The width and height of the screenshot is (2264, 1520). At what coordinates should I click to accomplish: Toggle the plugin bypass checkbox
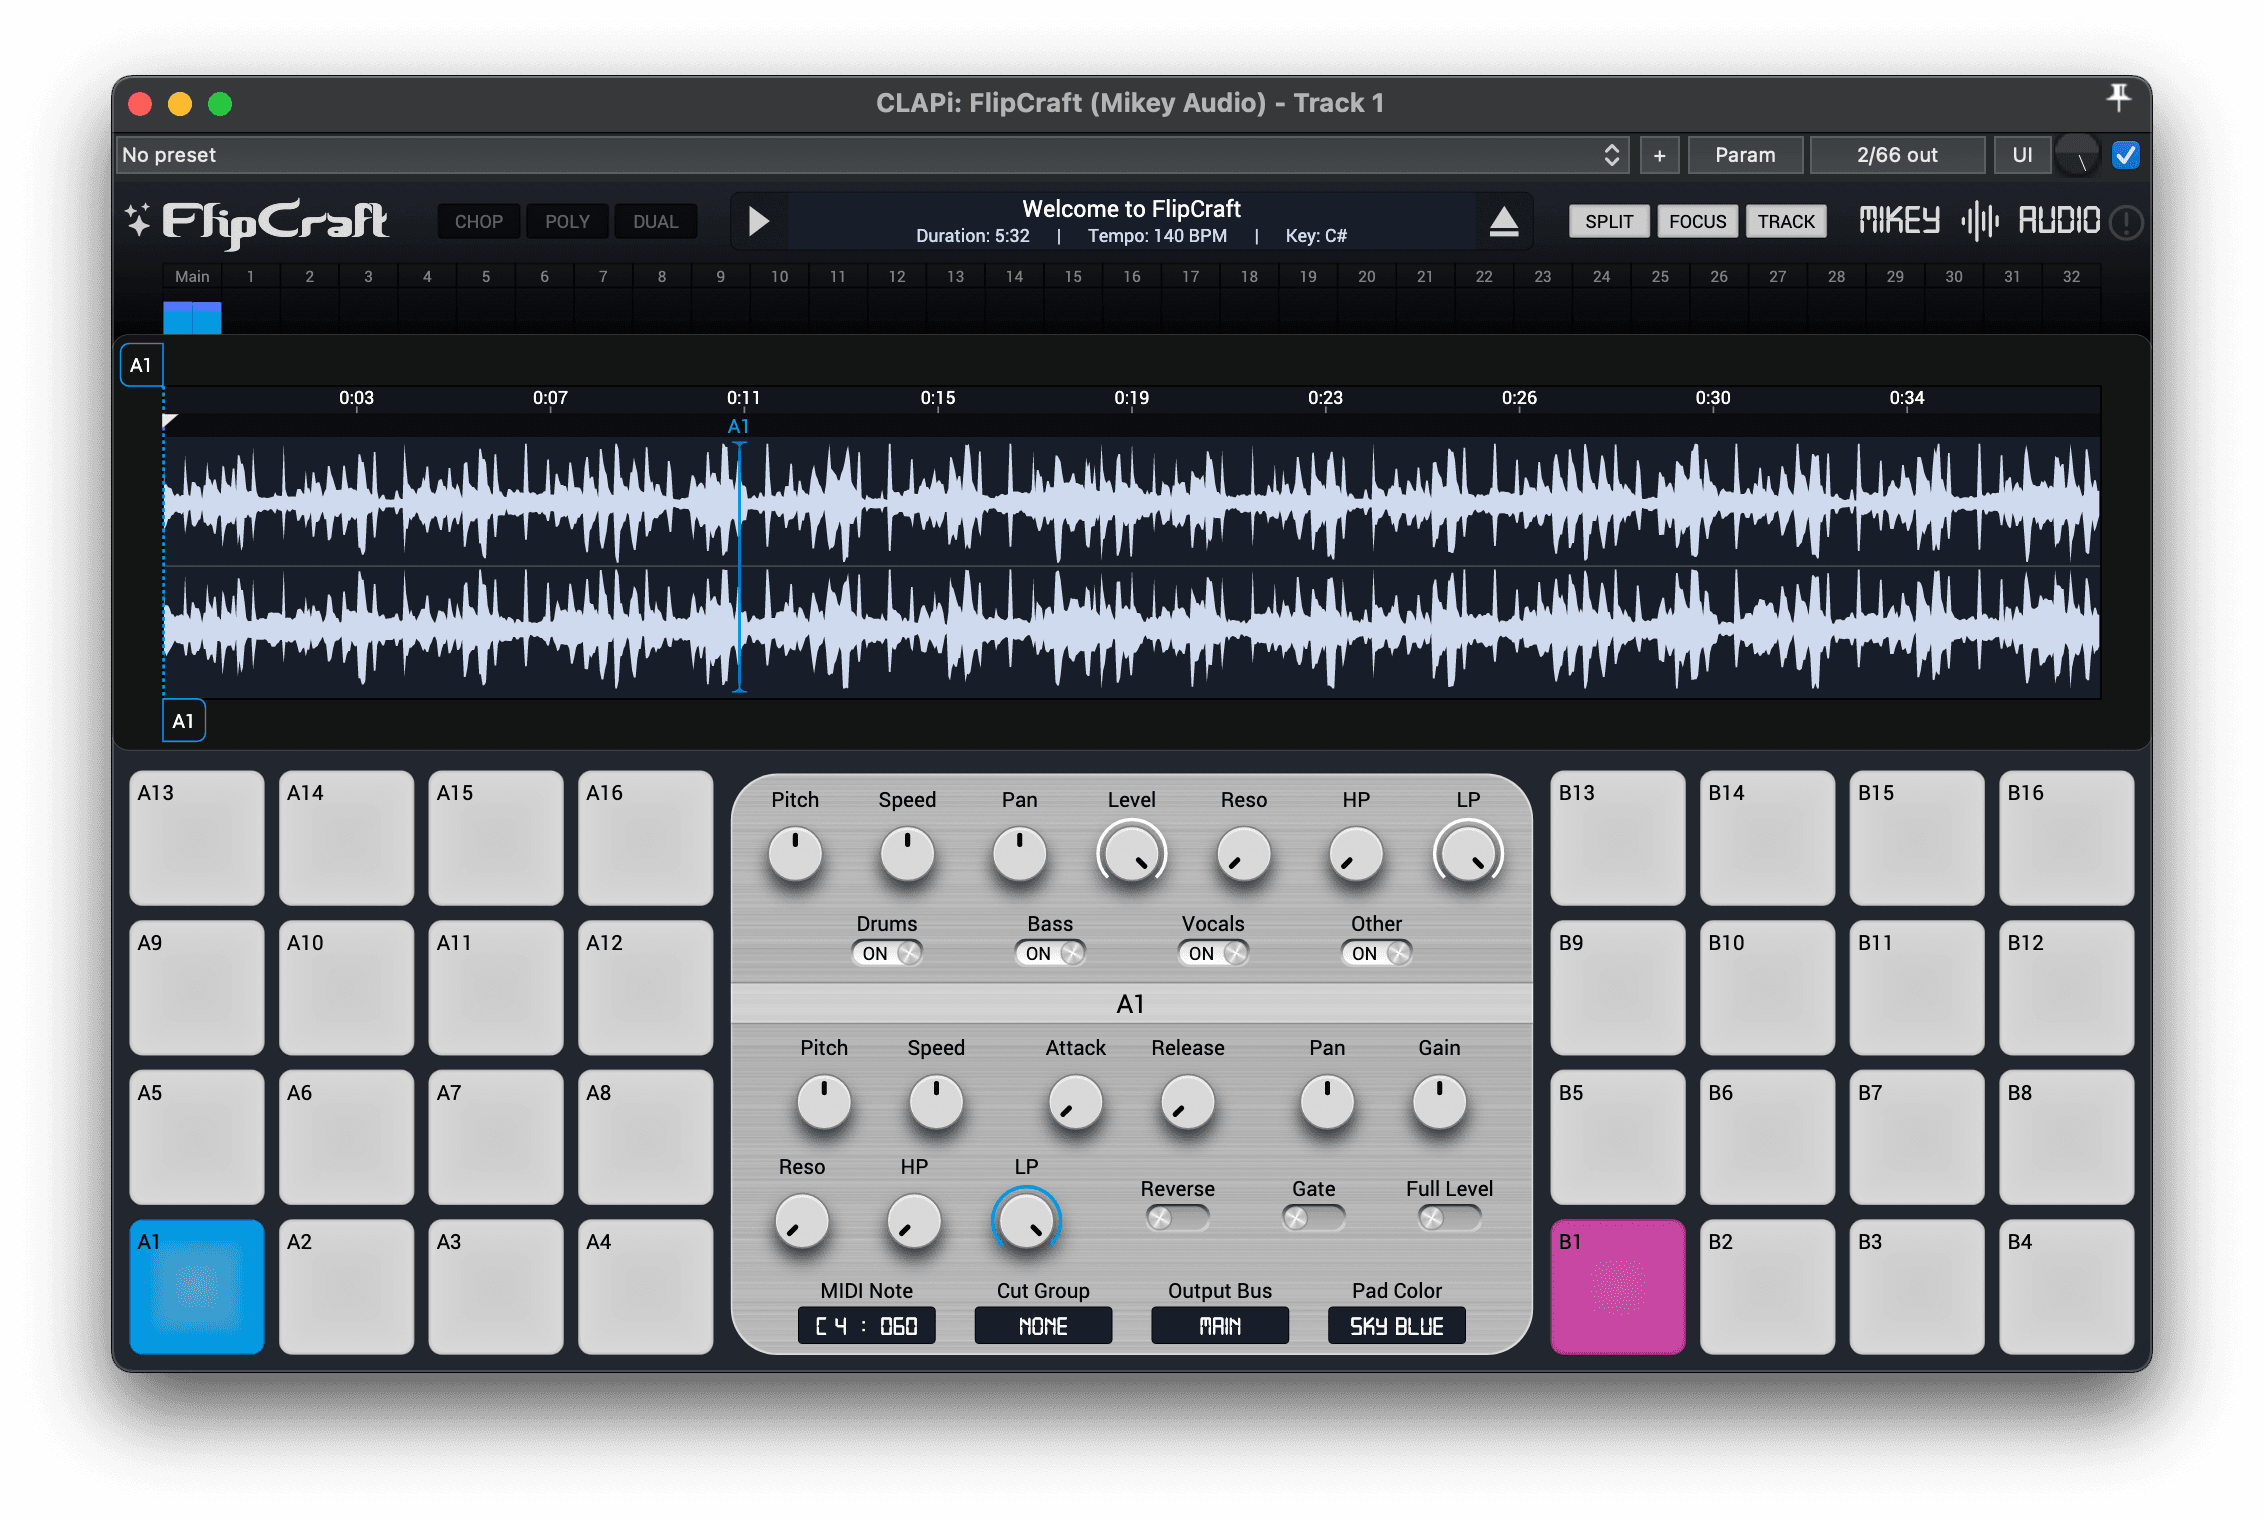coord(2125,155)
